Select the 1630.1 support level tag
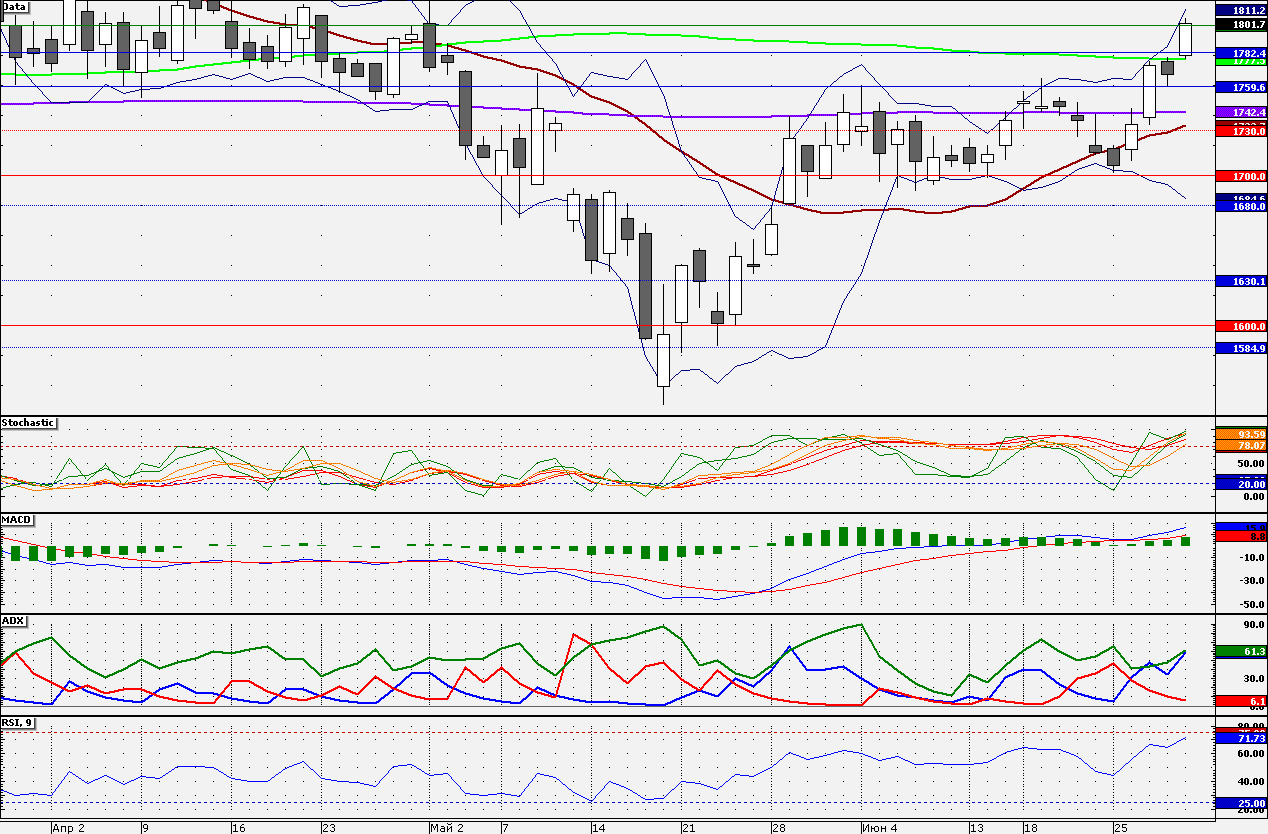The height and width of the screenshot is (834, 1268). pos(1241,282)
